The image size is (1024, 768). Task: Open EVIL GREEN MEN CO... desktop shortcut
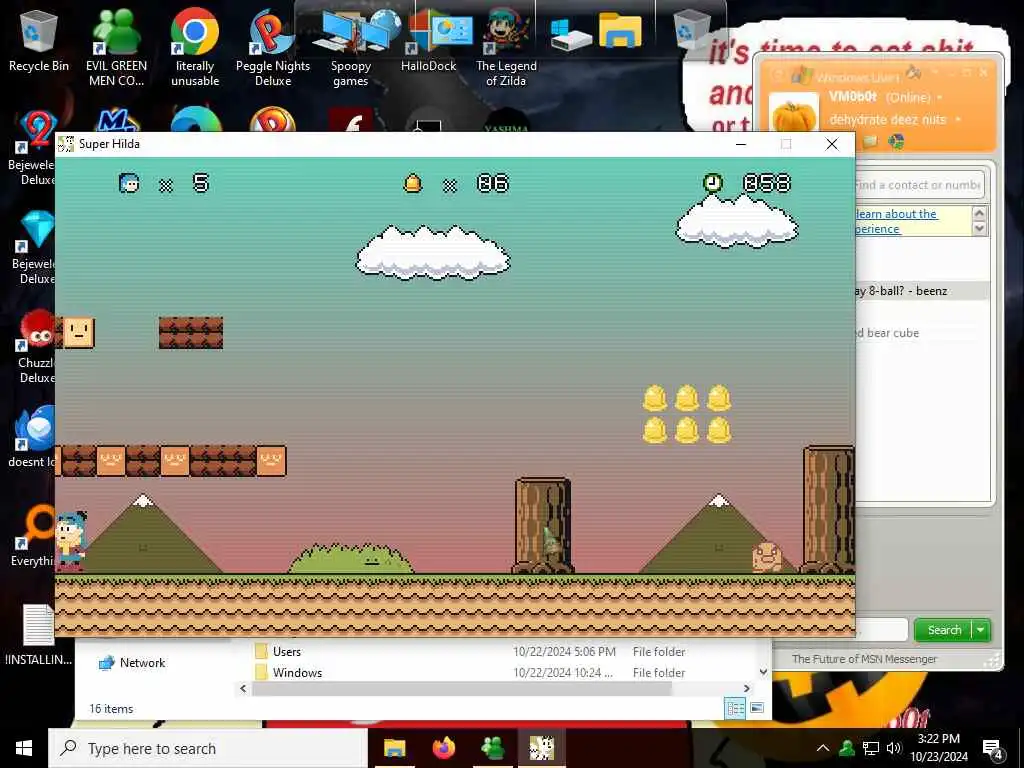116,49
